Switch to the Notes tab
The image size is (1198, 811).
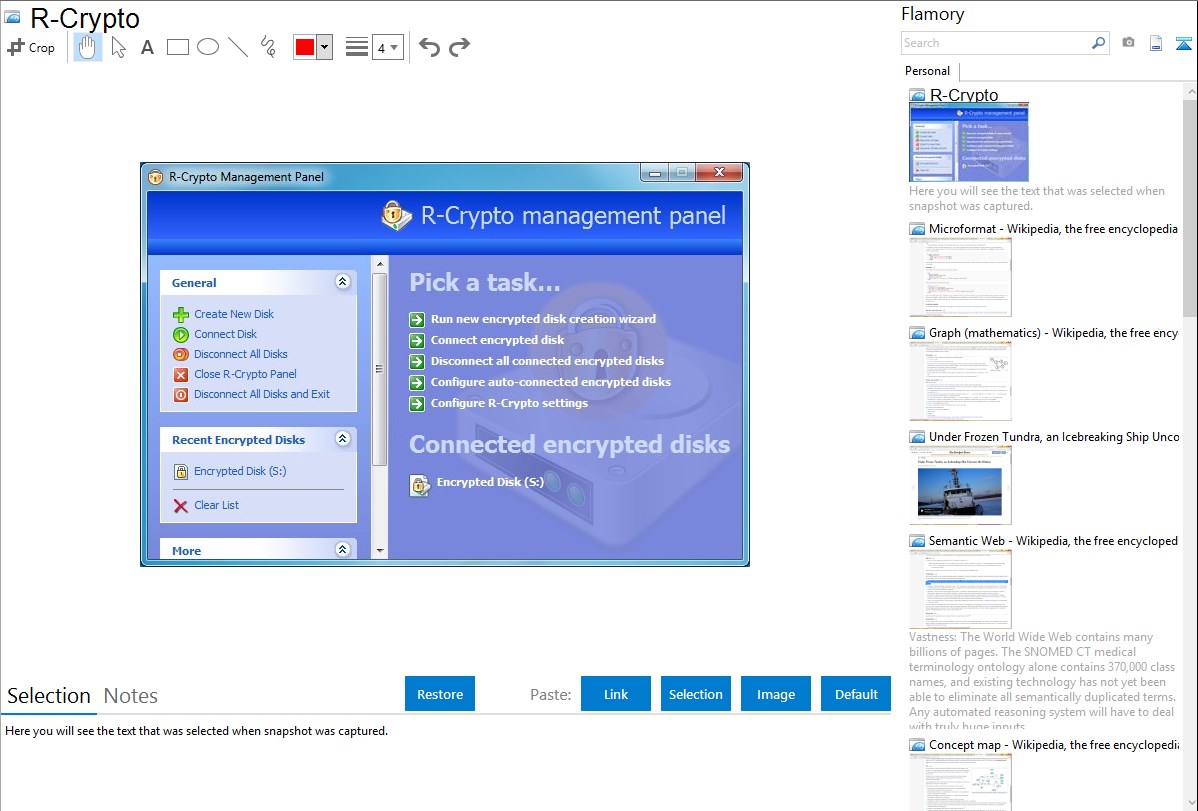[x=131, y=696]
